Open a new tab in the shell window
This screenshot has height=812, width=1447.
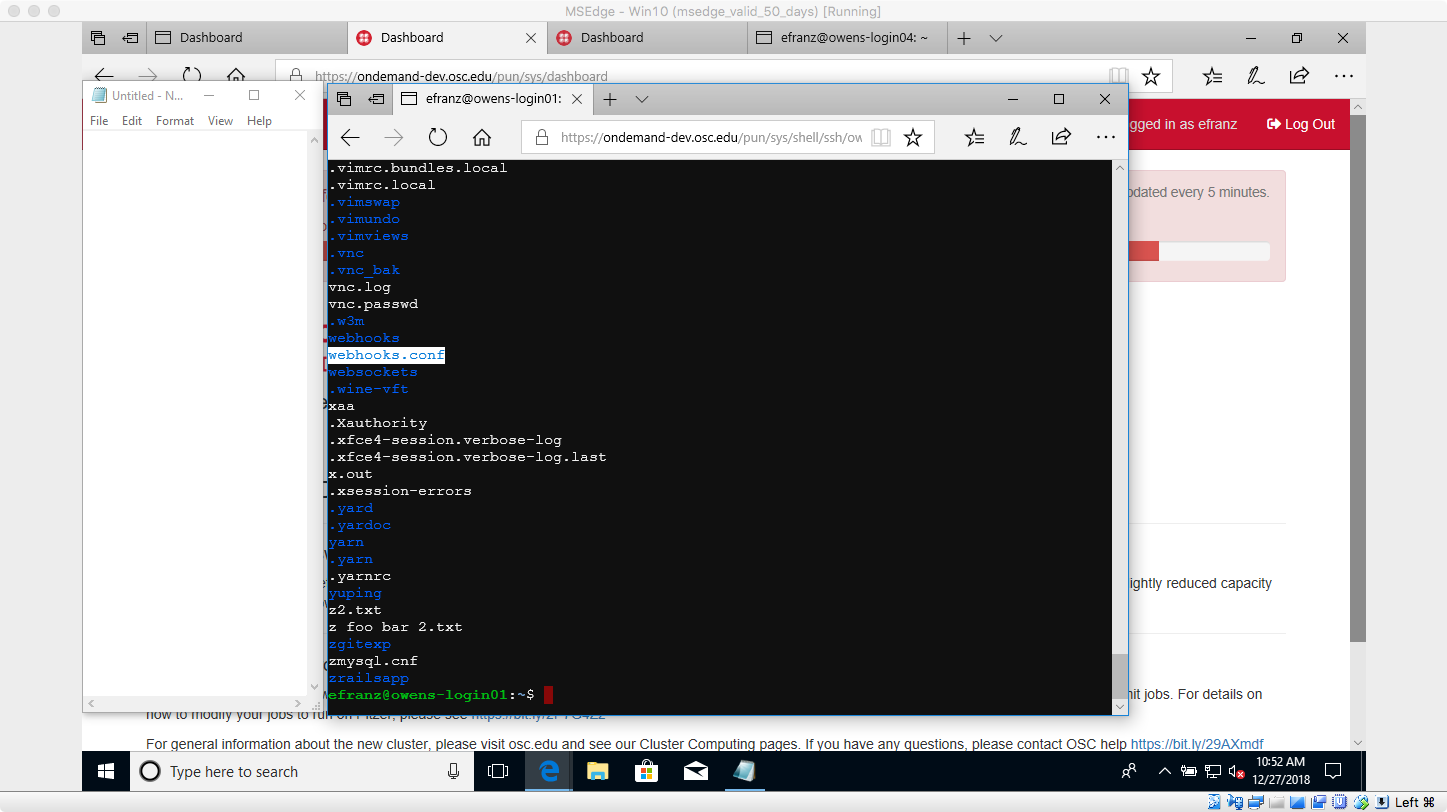[610, 99]
